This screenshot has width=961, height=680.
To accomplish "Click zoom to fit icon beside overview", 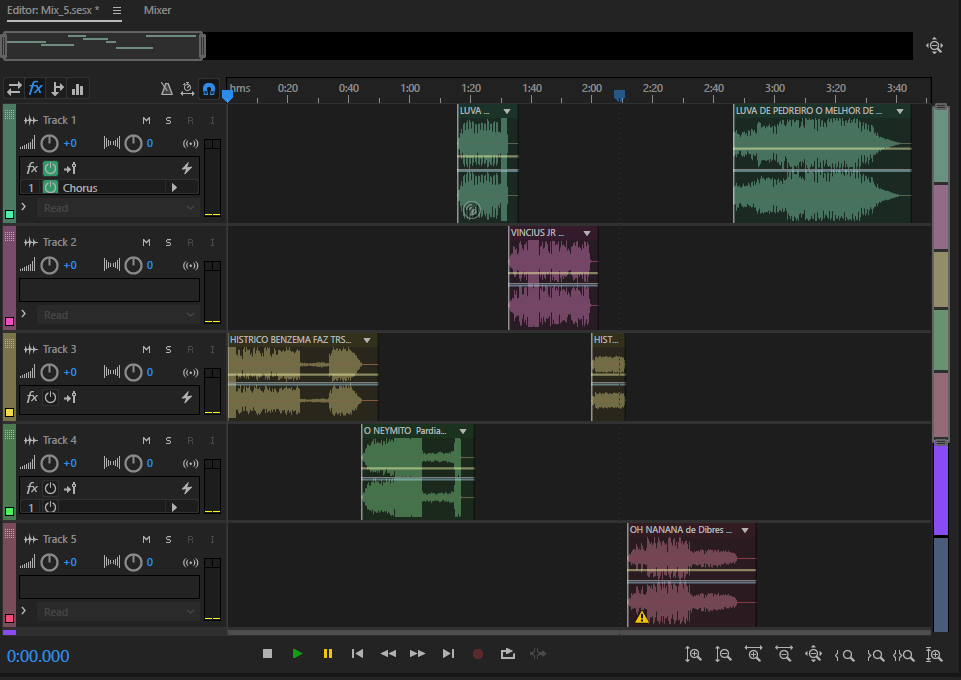I will (x=934, y=46).
